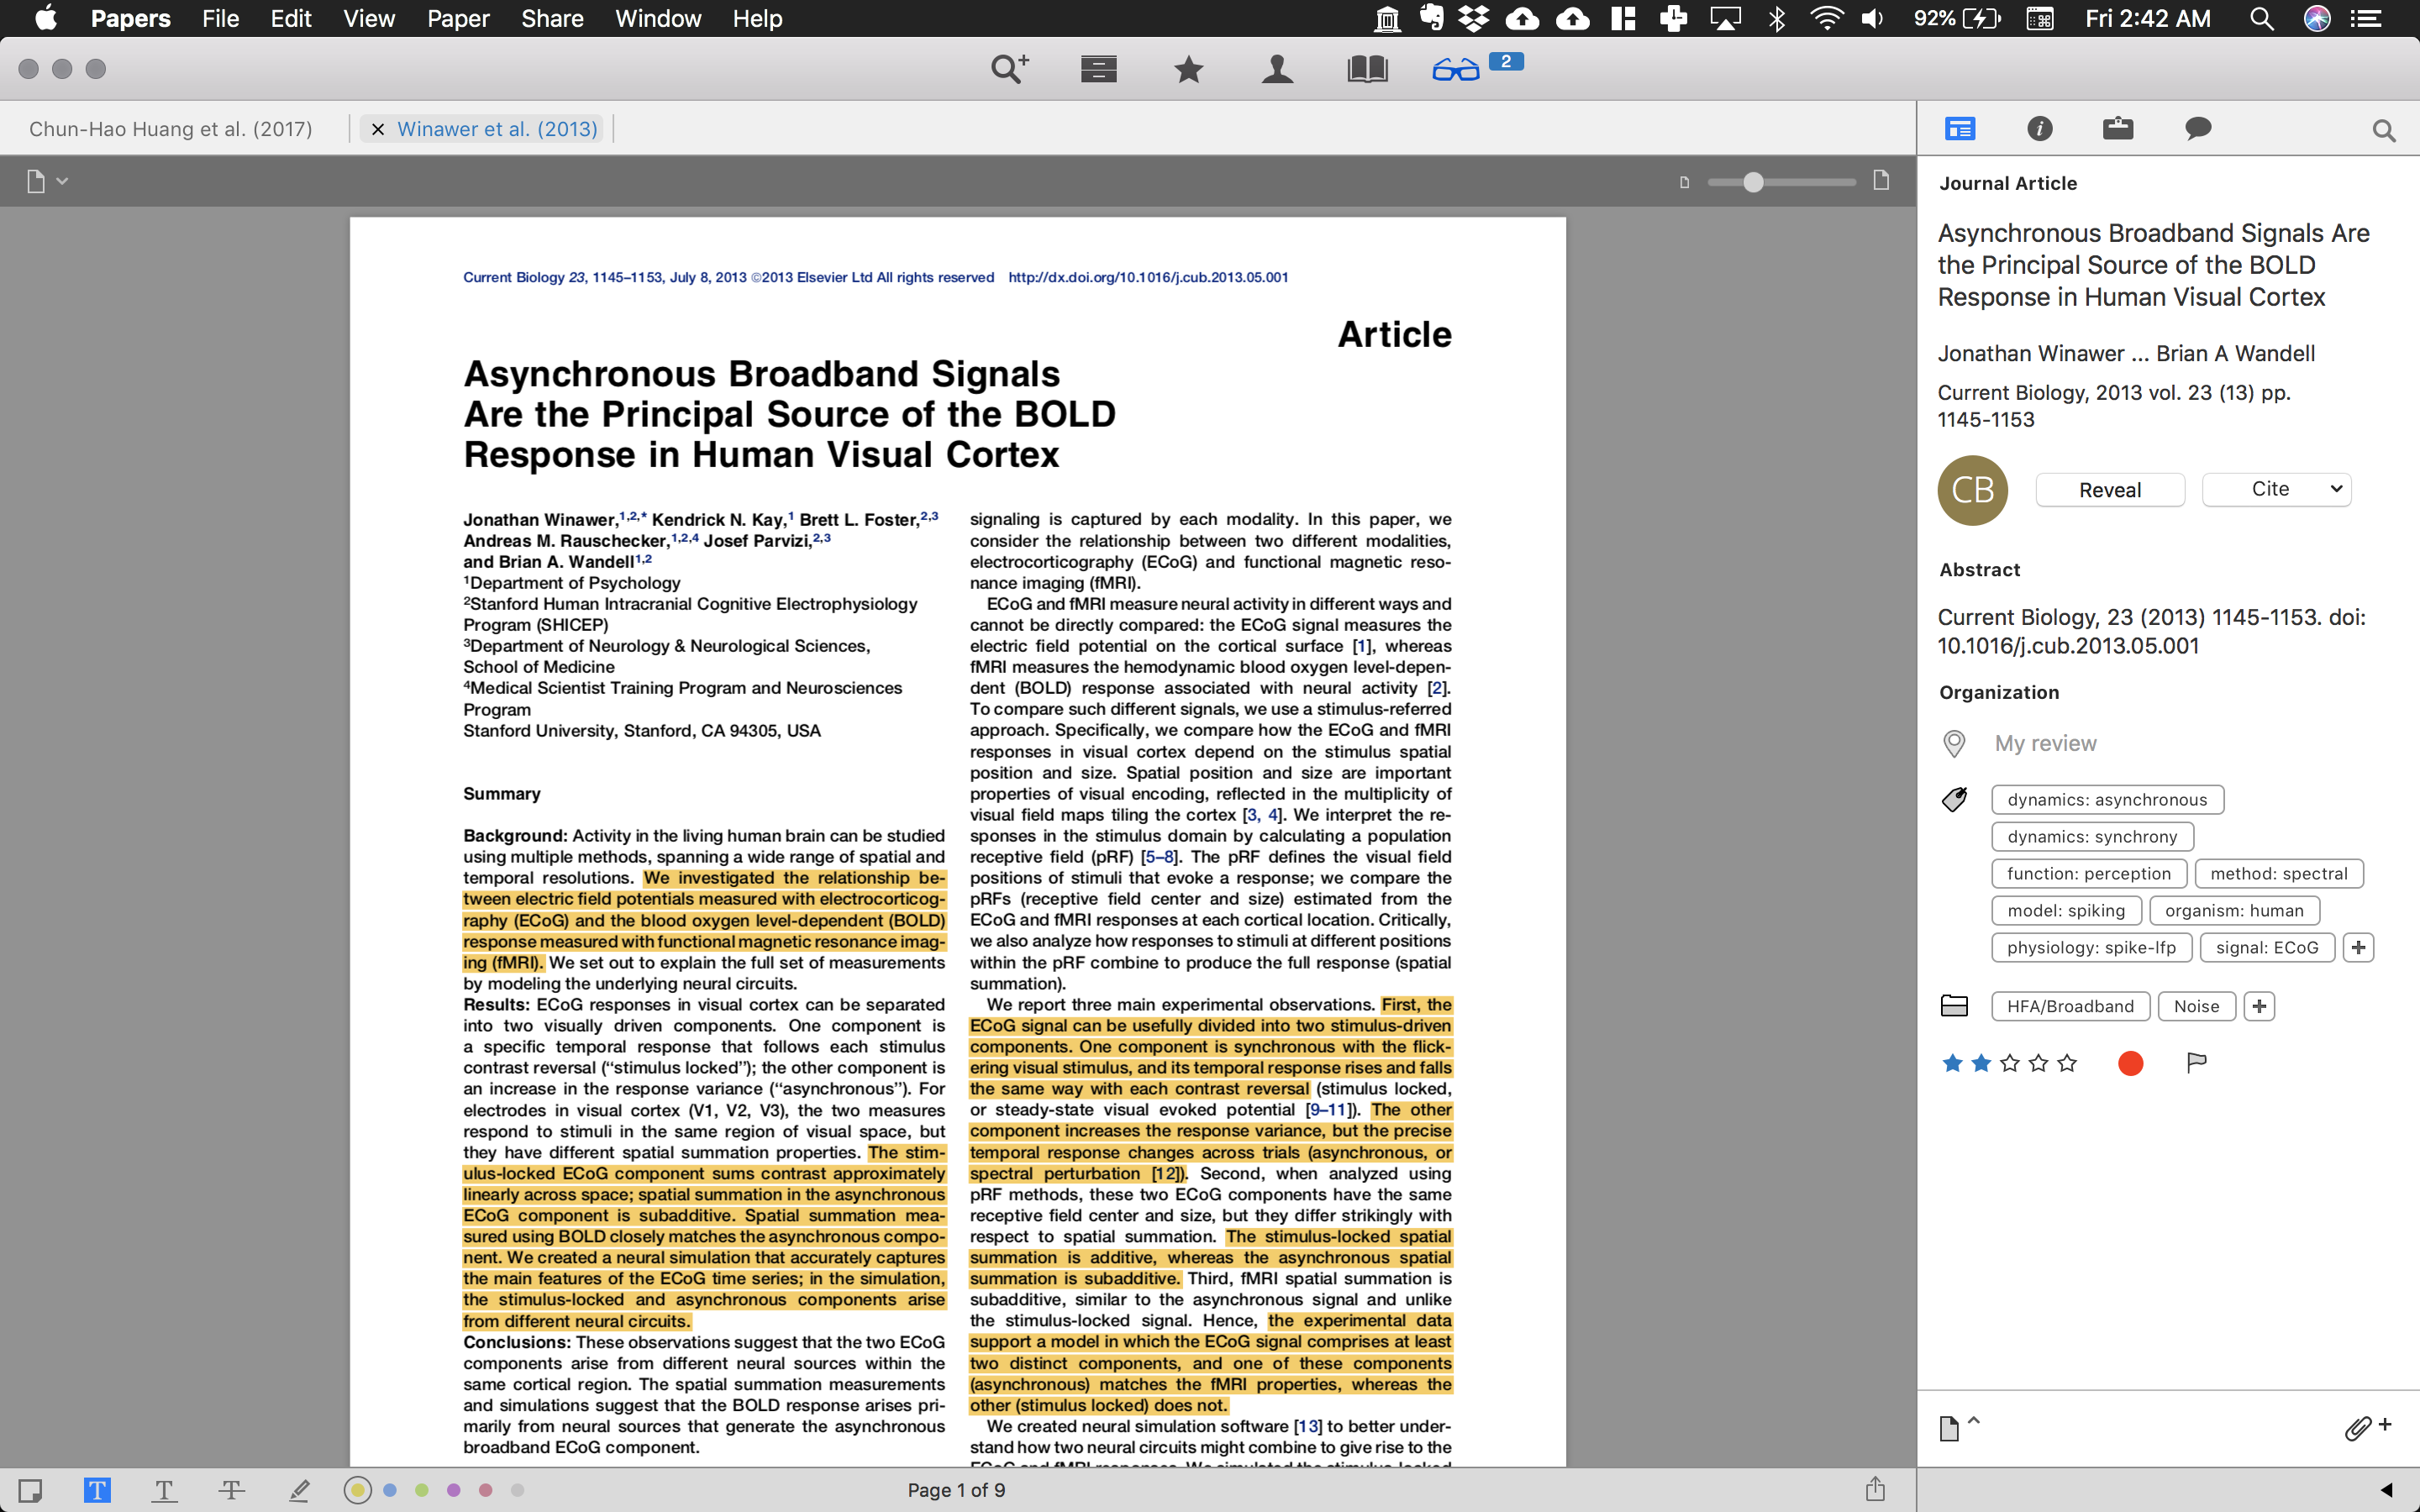Click the HFA/Broadband collection token
Image resolution: width=2420 pixels, height=1512 pixels.
pos(2070,1006)
